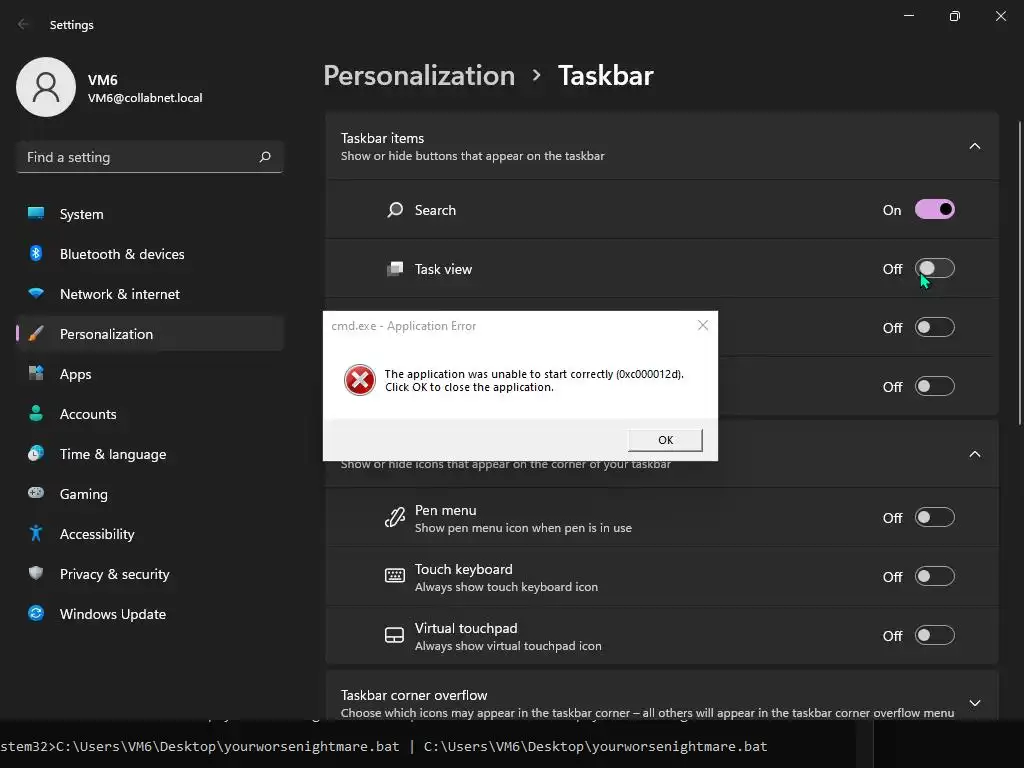Open Privacy & security settings

[150, 573]
